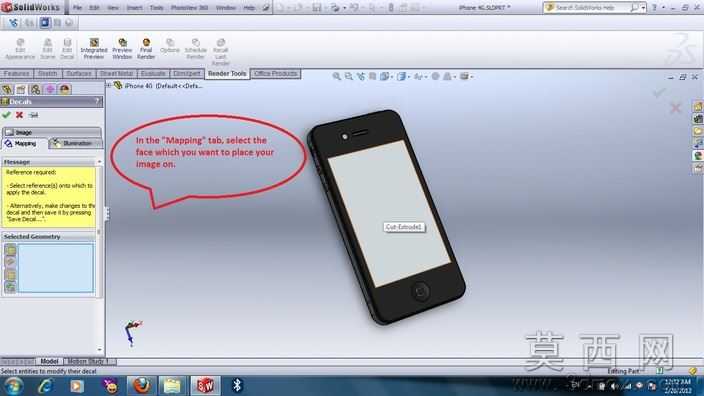Viewport: 704px width, 396px height.
Task: Switch to the Evaluate tab
Action: coord(153,74)
